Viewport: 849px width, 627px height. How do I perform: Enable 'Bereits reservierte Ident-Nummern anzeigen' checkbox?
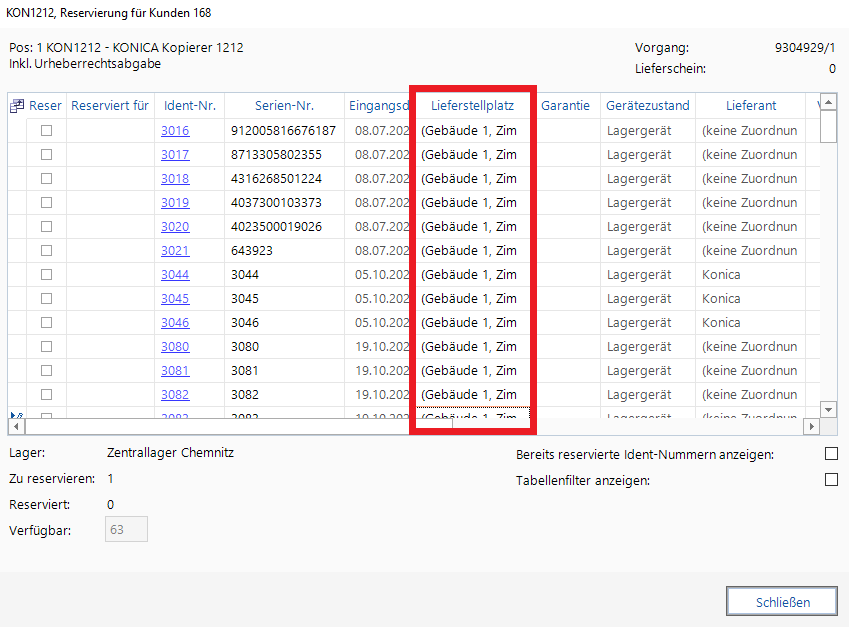click(830, 454)
